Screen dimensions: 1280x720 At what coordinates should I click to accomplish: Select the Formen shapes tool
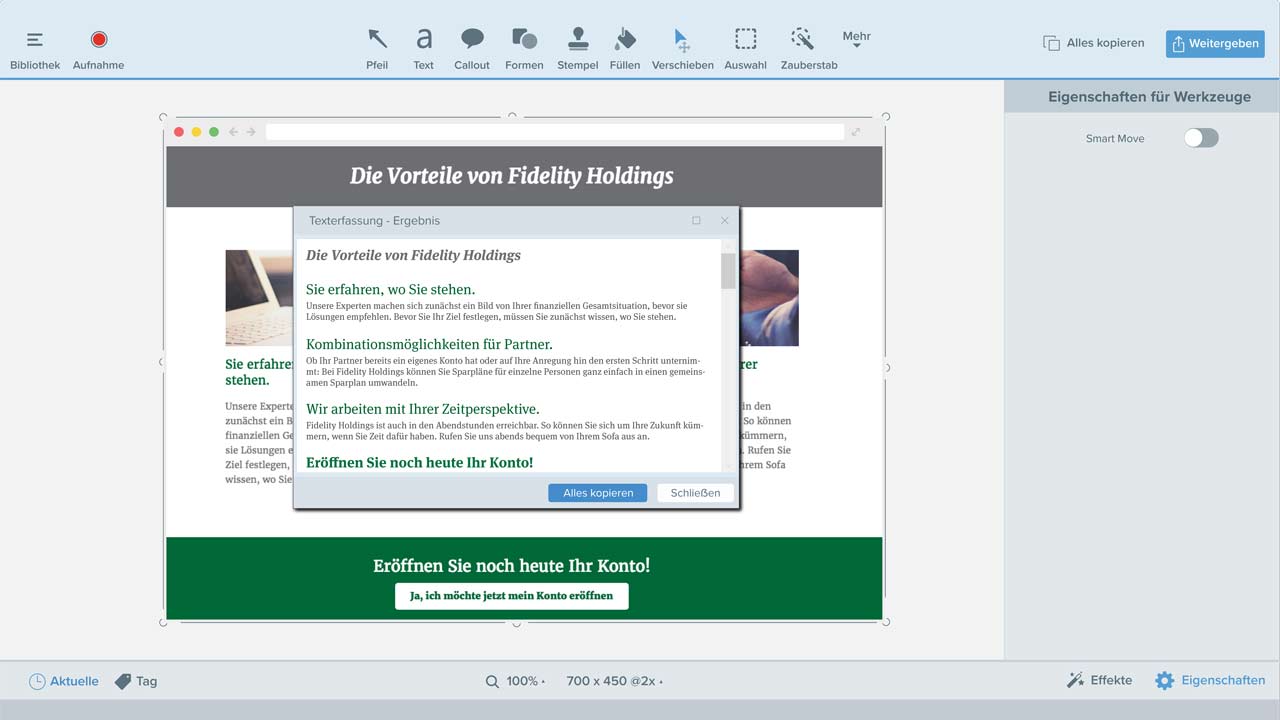pos(524,47)
